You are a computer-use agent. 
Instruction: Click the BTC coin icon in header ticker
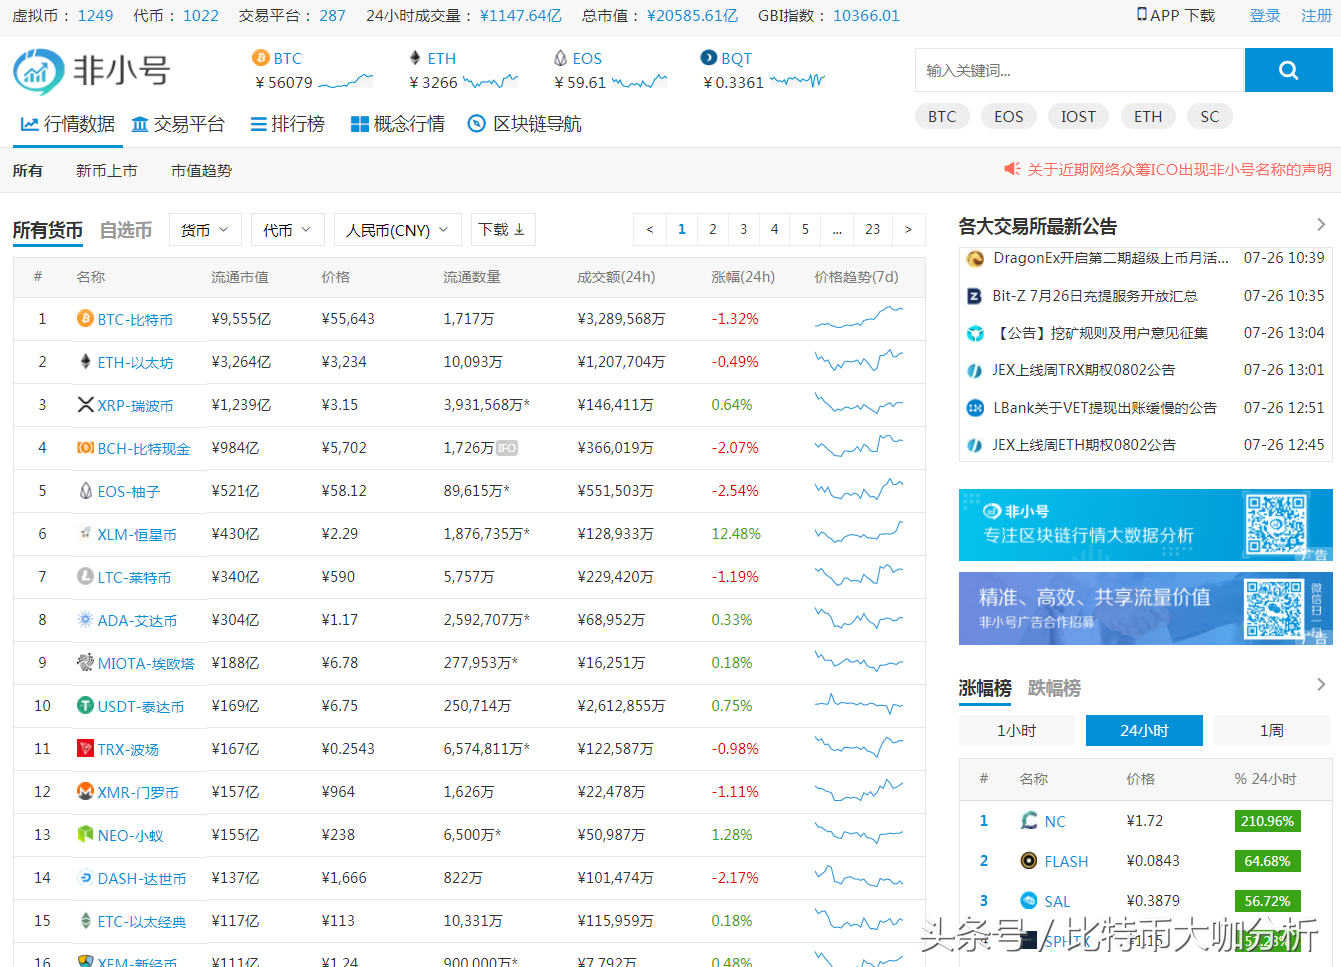point(261,58)
